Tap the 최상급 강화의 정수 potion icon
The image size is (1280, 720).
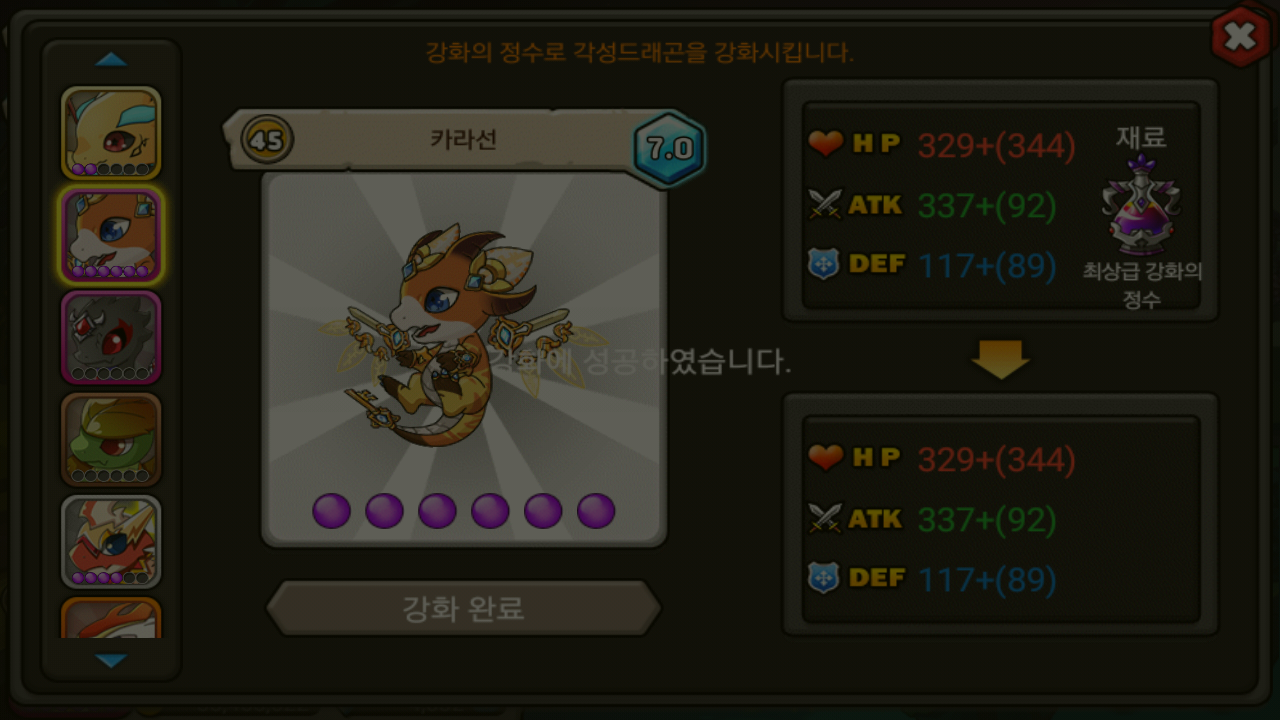point(1141,206)
